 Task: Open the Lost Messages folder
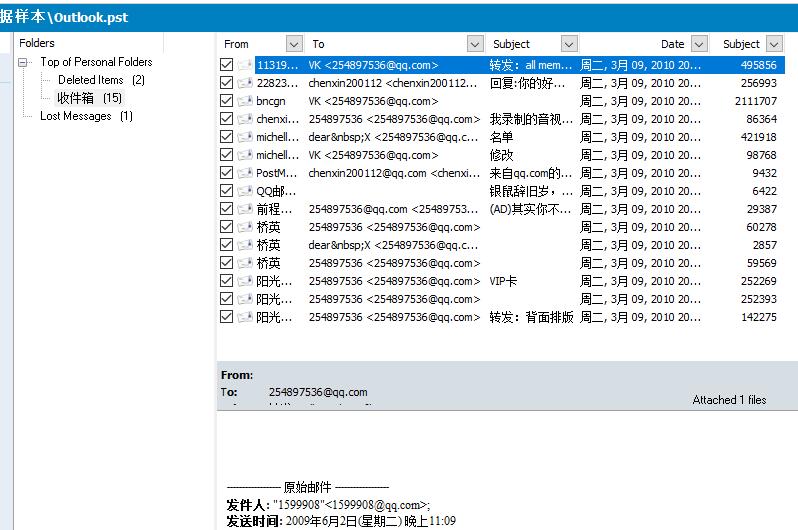tap(86, 116)
